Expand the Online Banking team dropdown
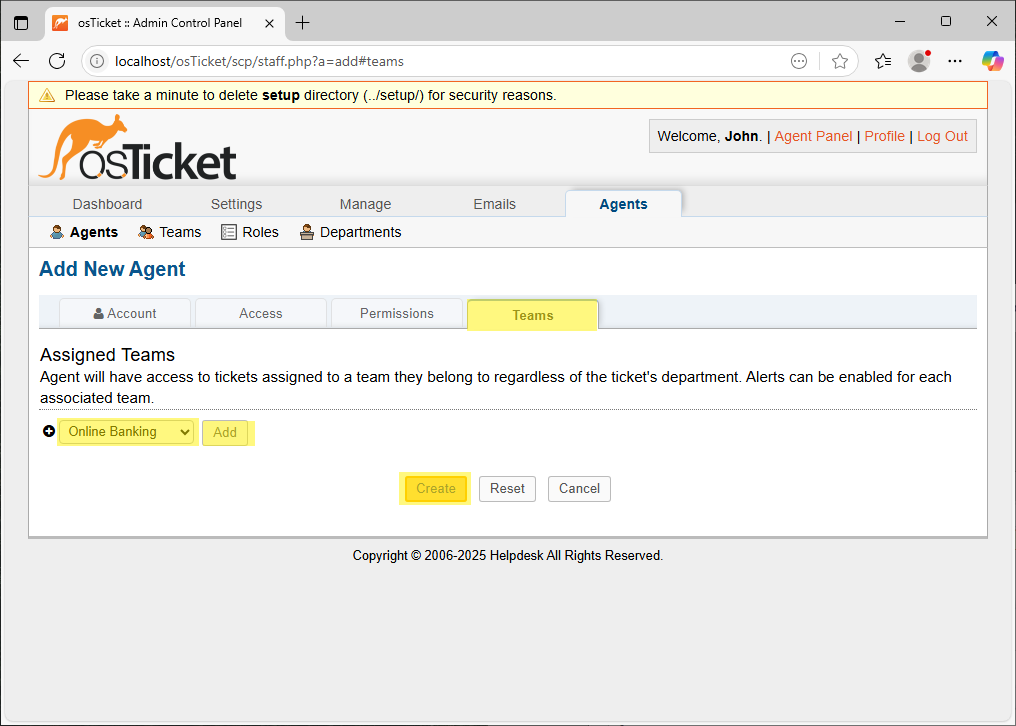 (x=126, y=432)
